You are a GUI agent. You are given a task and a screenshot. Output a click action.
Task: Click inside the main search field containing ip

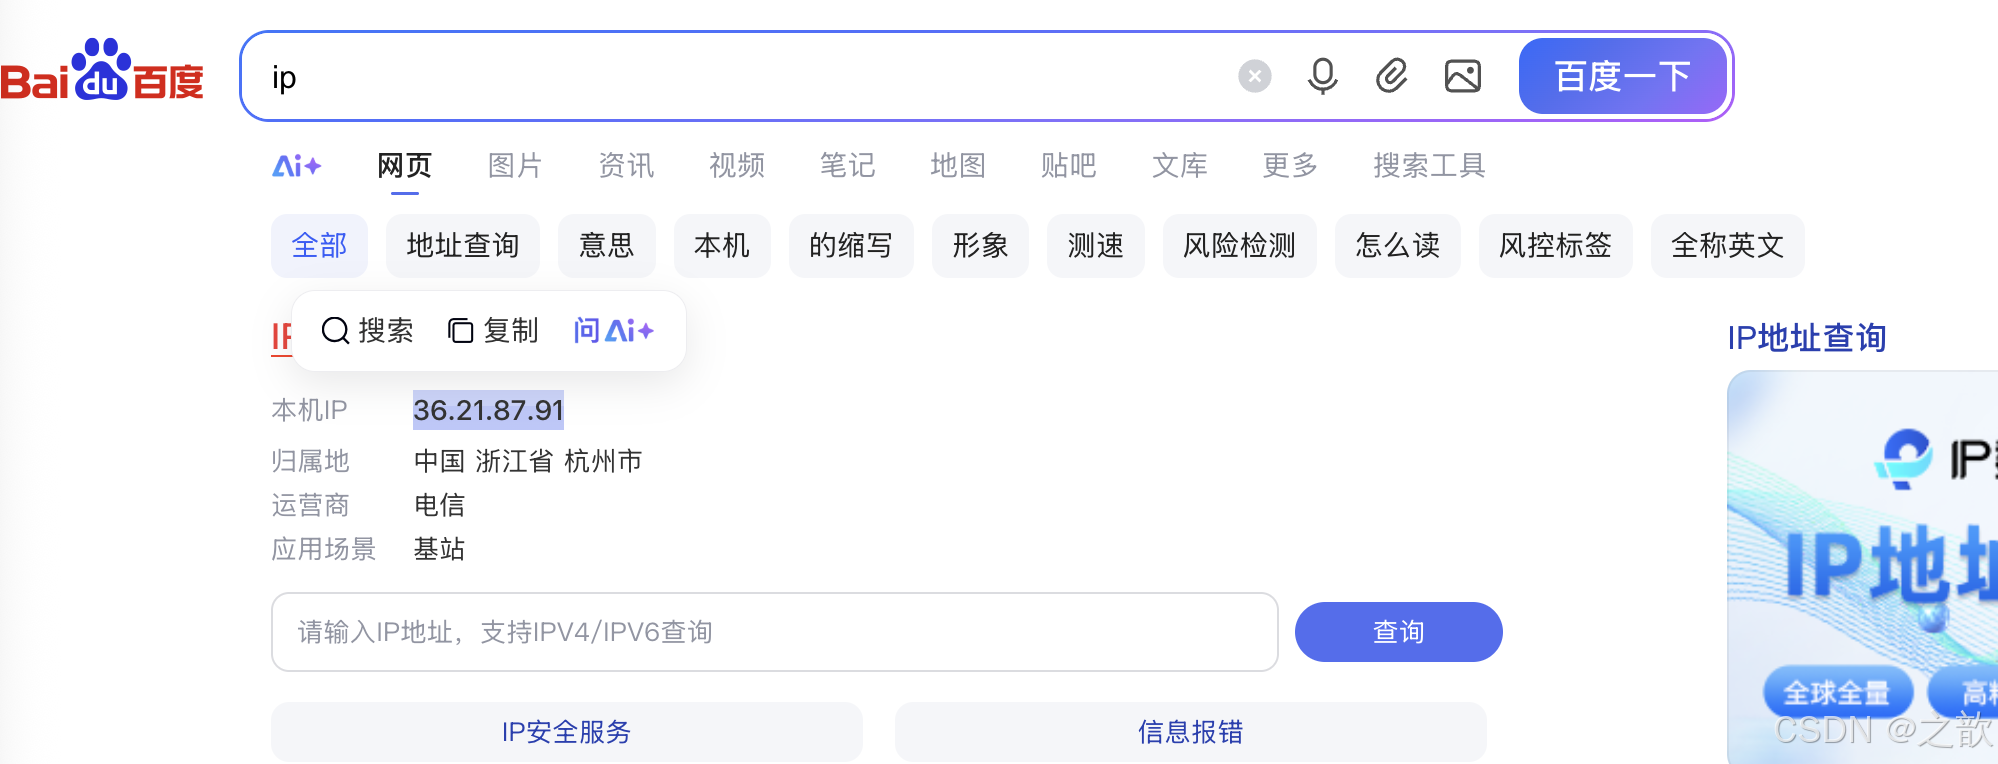[x=740, y=77]
